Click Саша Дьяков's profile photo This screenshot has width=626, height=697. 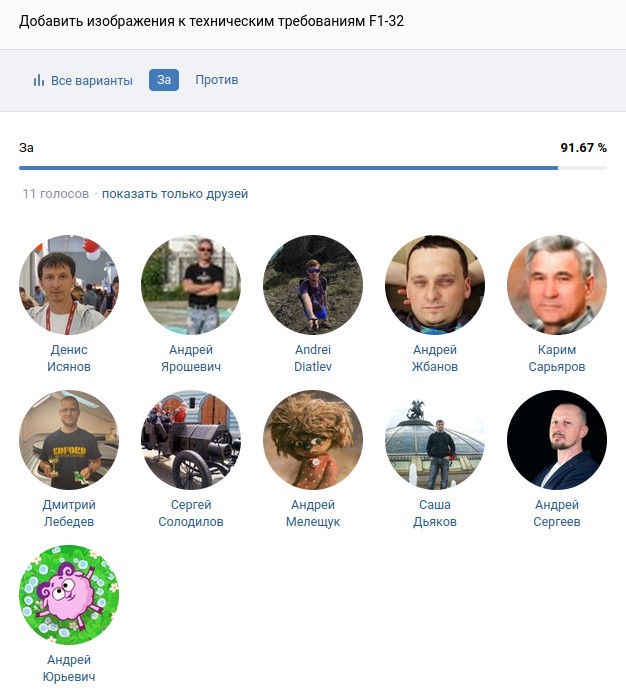435,440
